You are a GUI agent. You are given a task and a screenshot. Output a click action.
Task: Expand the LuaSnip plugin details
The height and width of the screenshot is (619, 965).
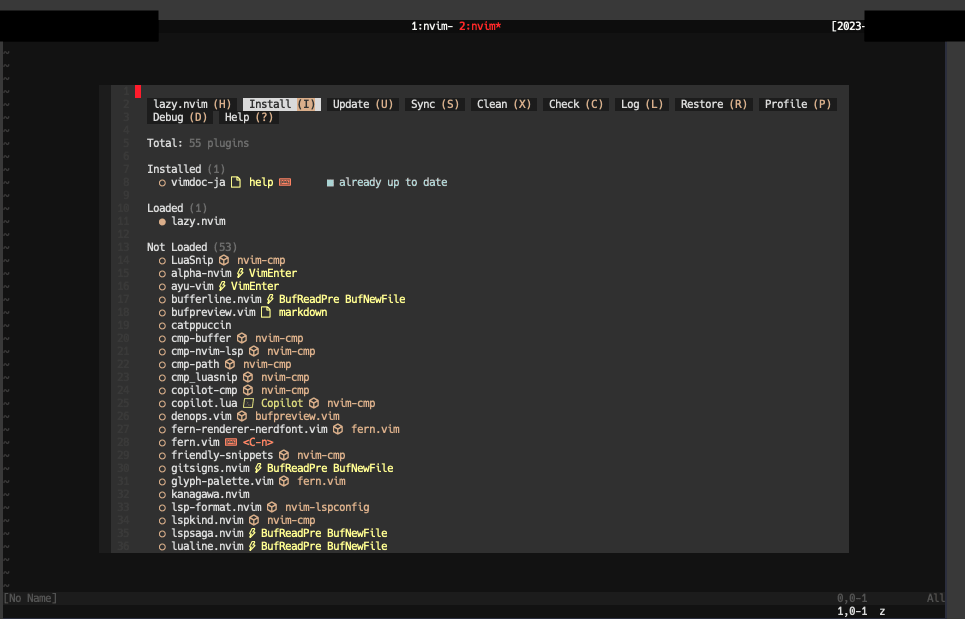(x=192, y=260)
